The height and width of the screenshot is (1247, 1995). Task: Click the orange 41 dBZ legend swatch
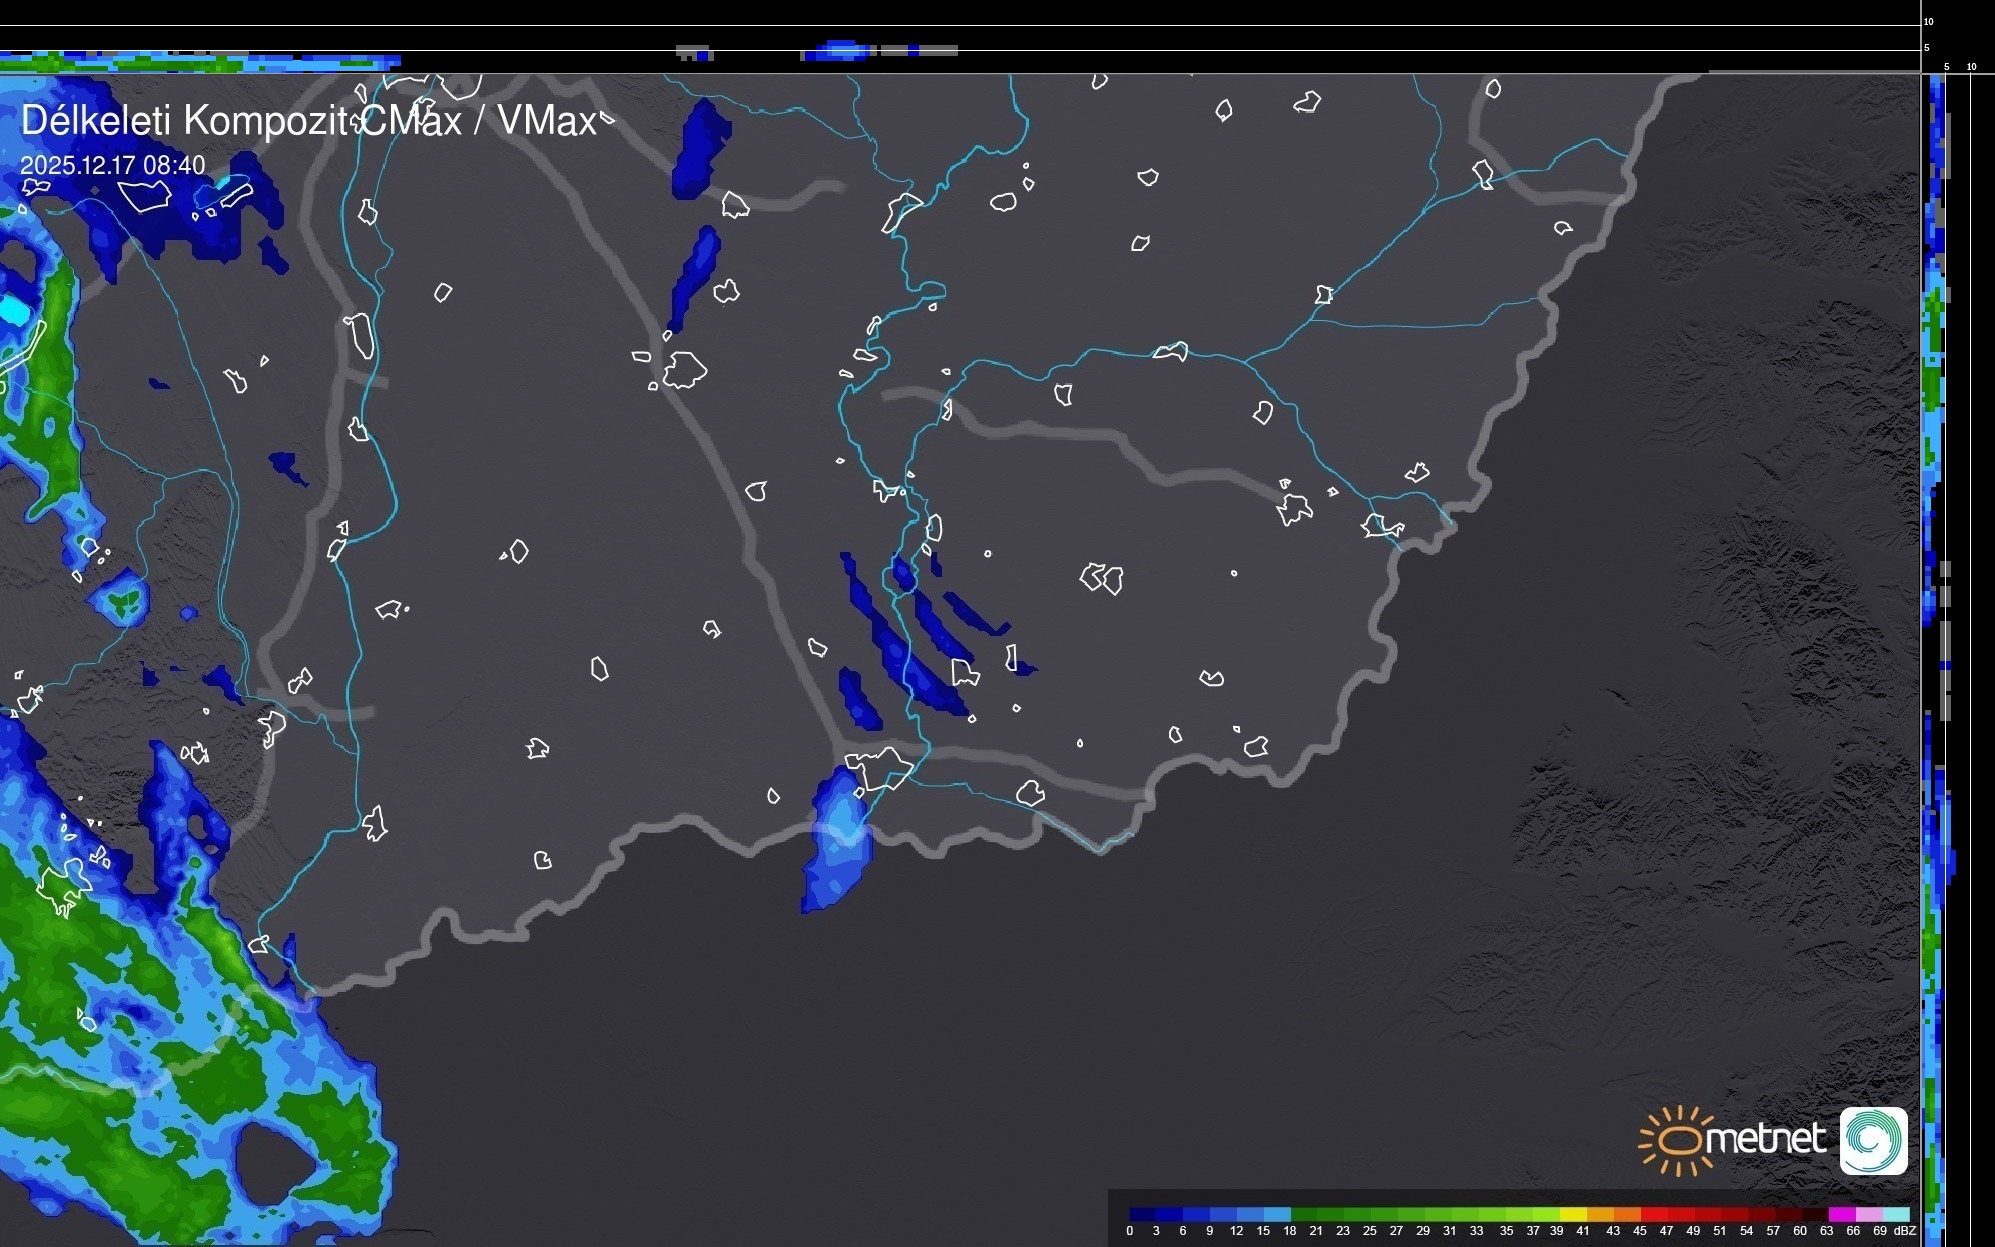(1600, 1214)
